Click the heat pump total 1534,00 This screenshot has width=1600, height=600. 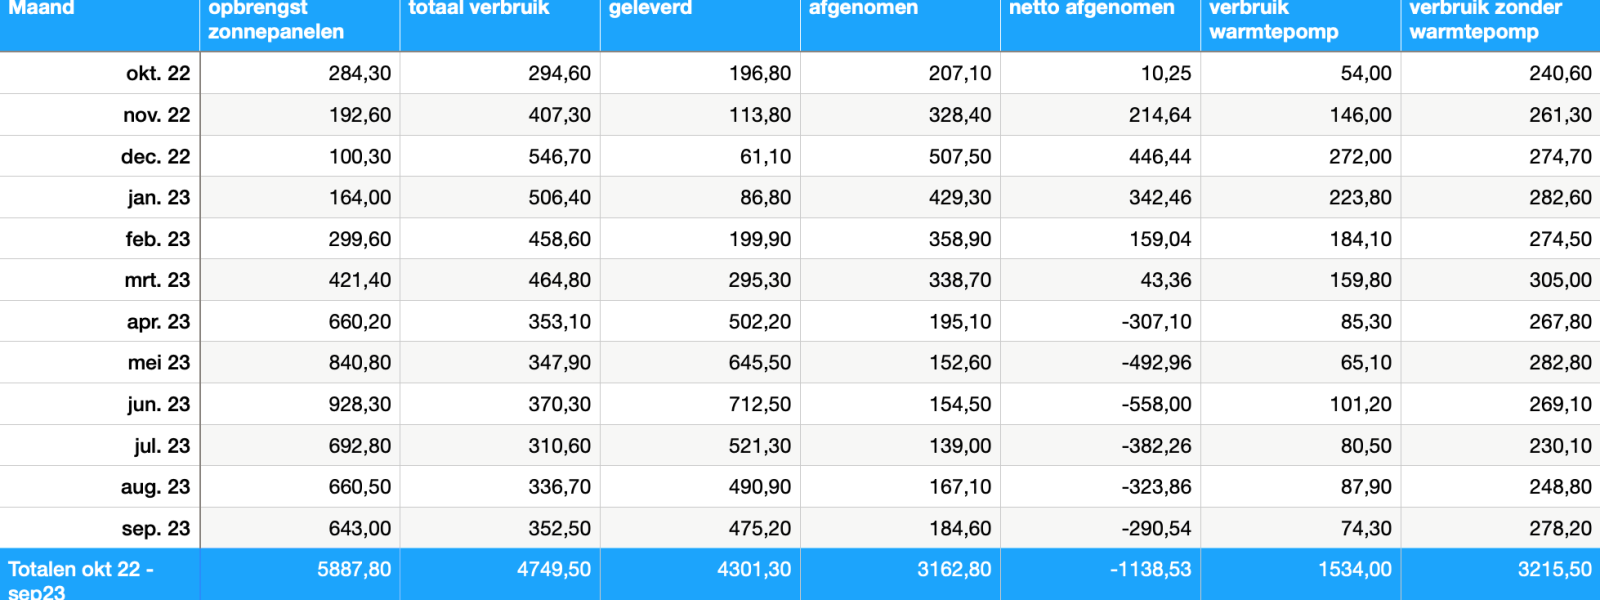tap(1354, 570)
